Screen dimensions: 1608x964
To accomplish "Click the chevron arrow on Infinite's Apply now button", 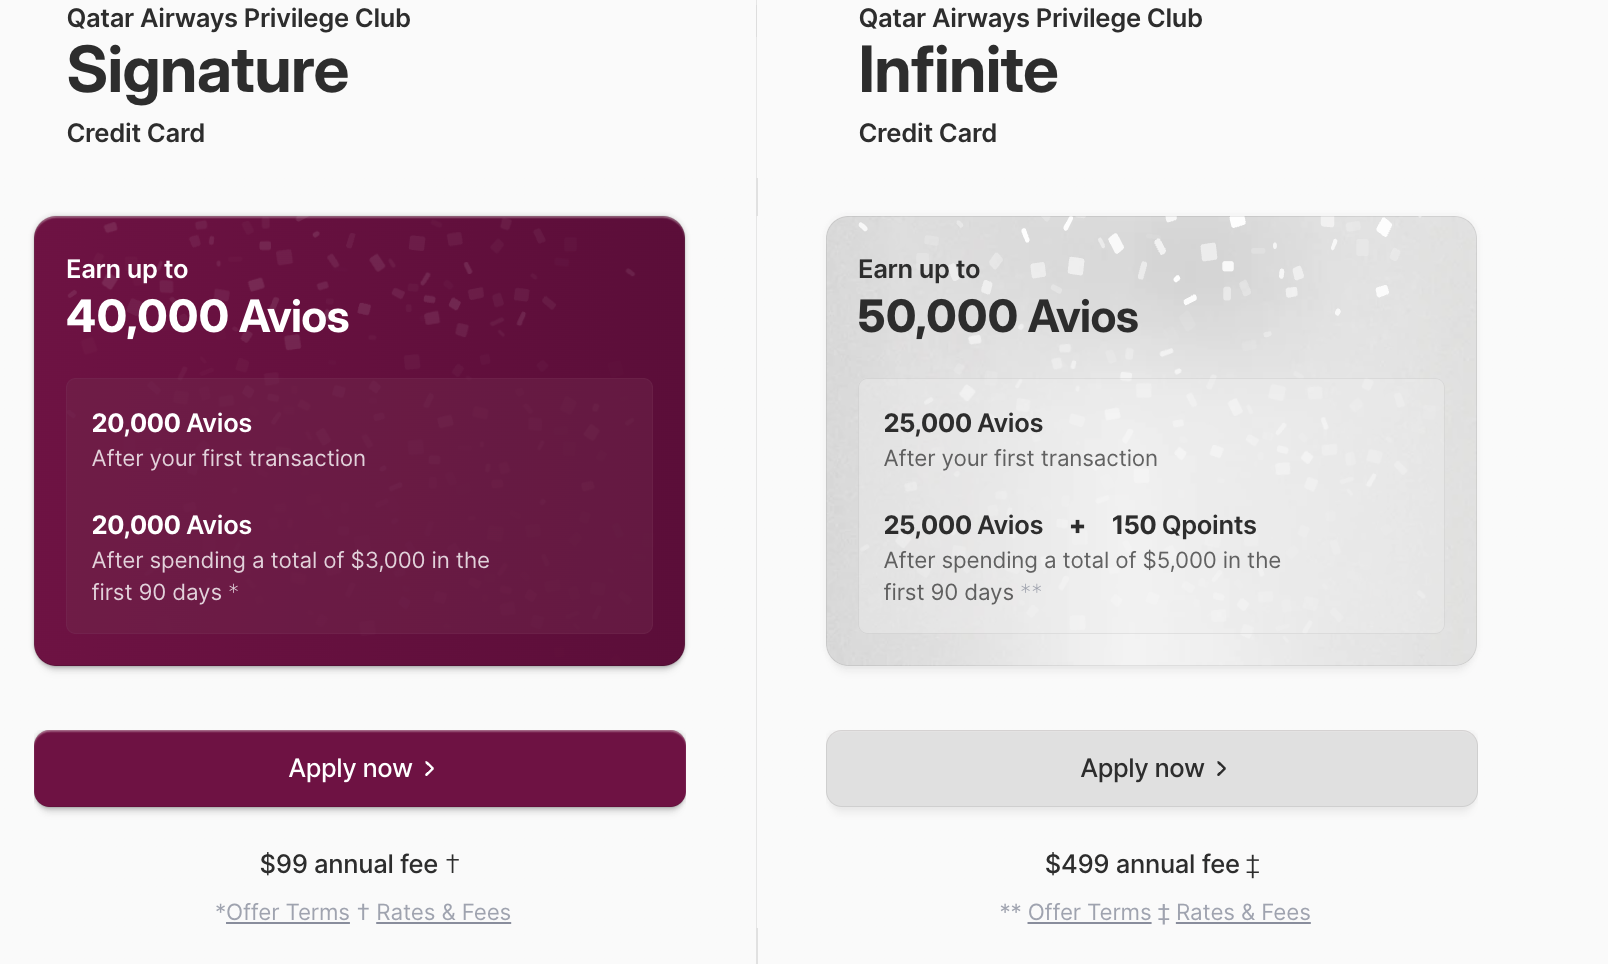I will [x=1221, y=768].
